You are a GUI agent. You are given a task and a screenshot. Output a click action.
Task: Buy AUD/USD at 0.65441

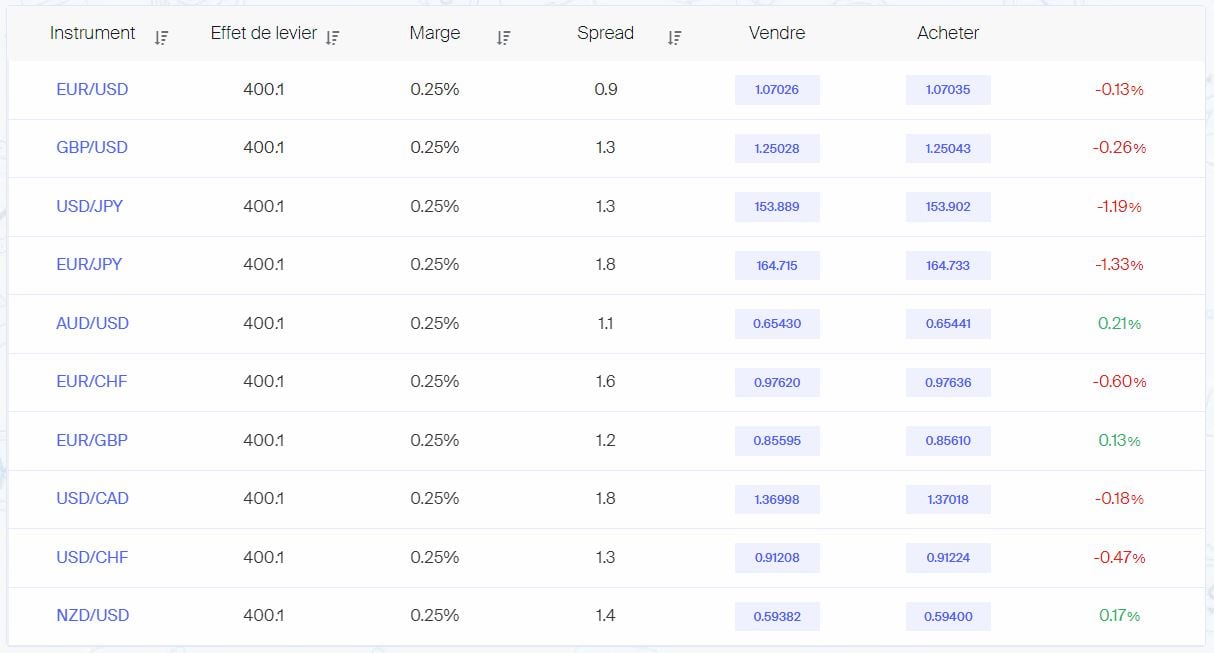tap(948, 324)
